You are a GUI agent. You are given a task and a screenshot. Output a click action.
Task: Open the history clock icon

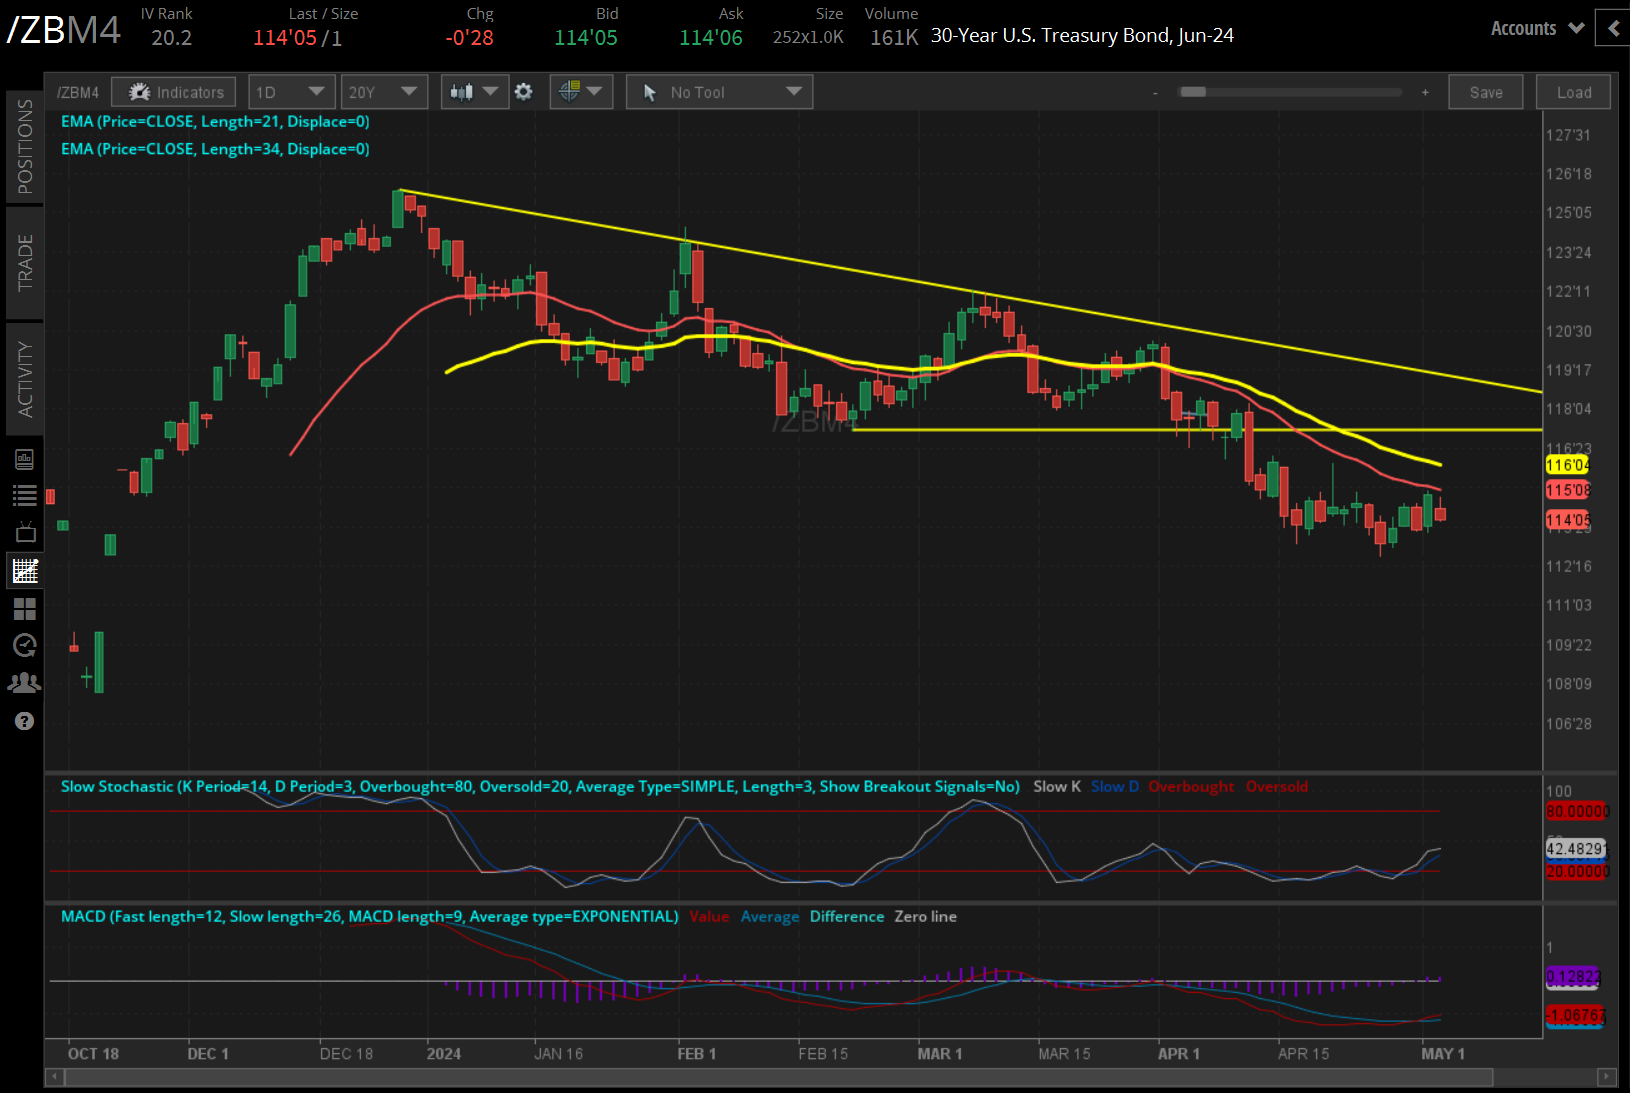point(25,646)
